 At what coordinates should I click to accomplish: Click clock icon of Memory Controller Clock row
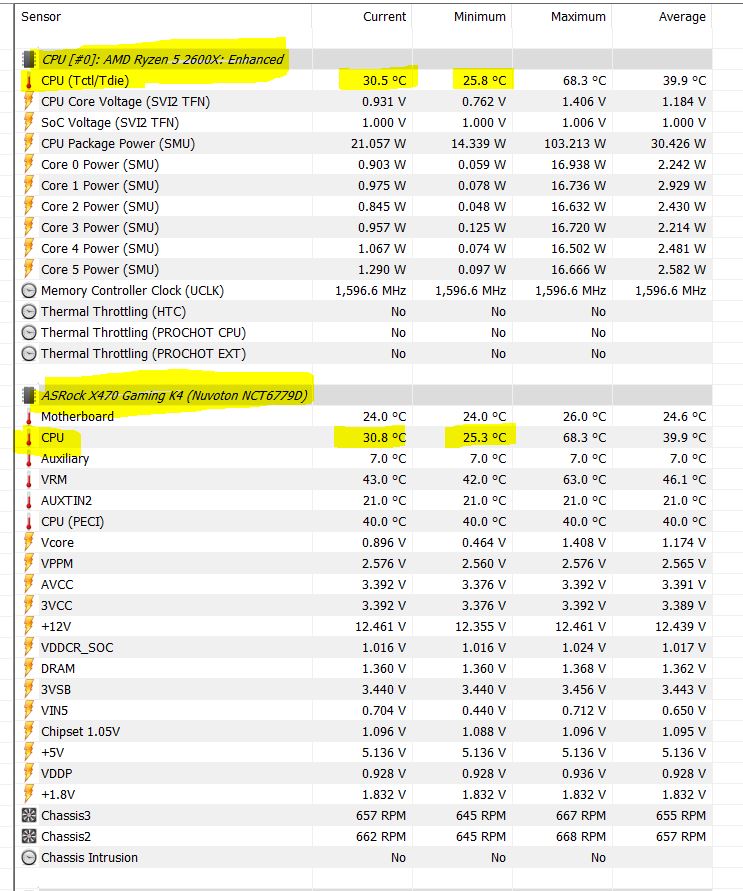(28, 291)
